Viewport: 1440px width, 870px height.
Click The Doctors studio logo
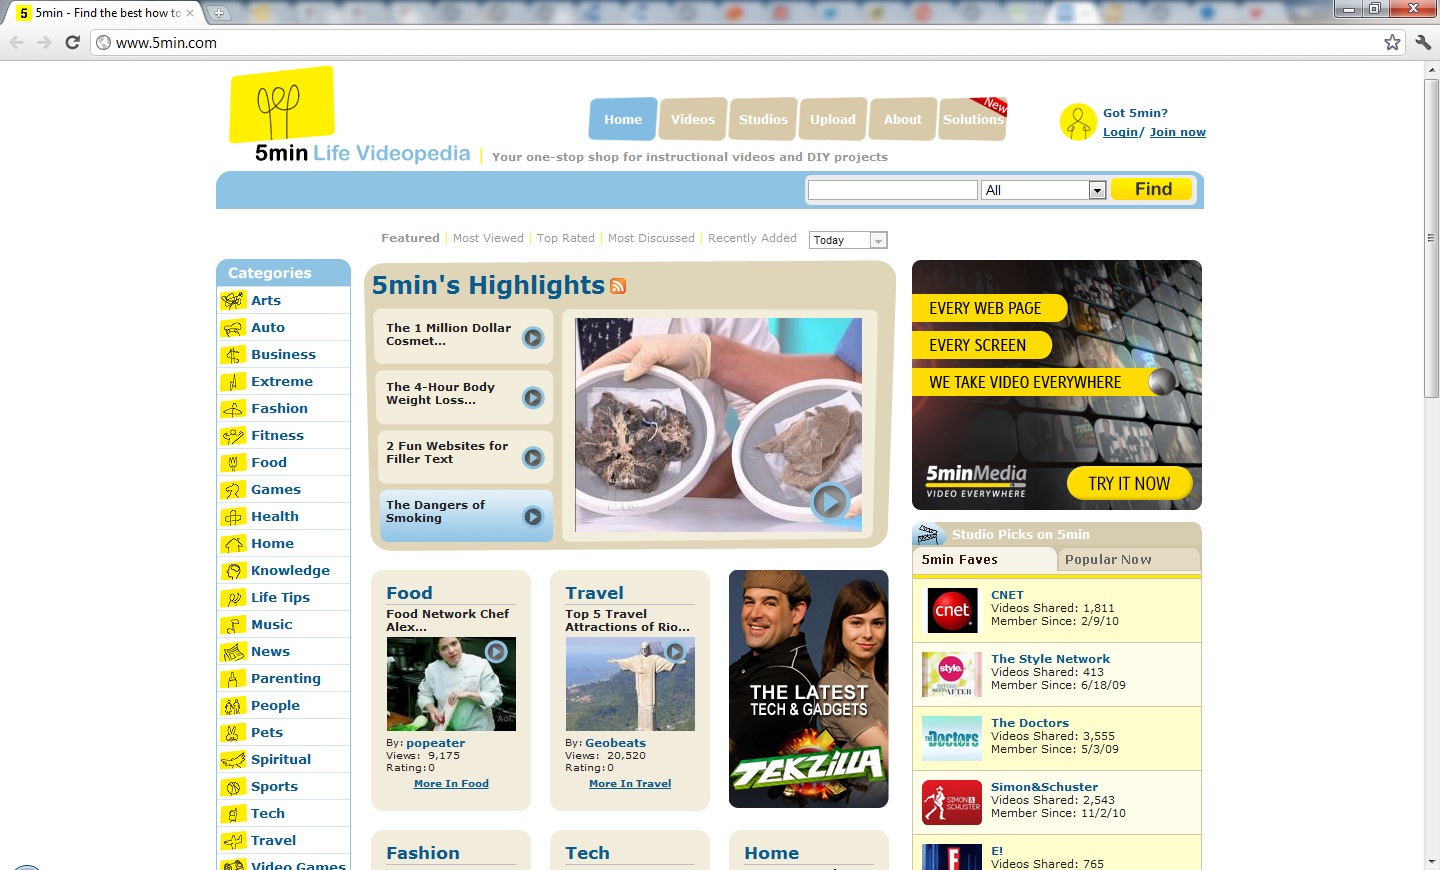pos(952,738)
